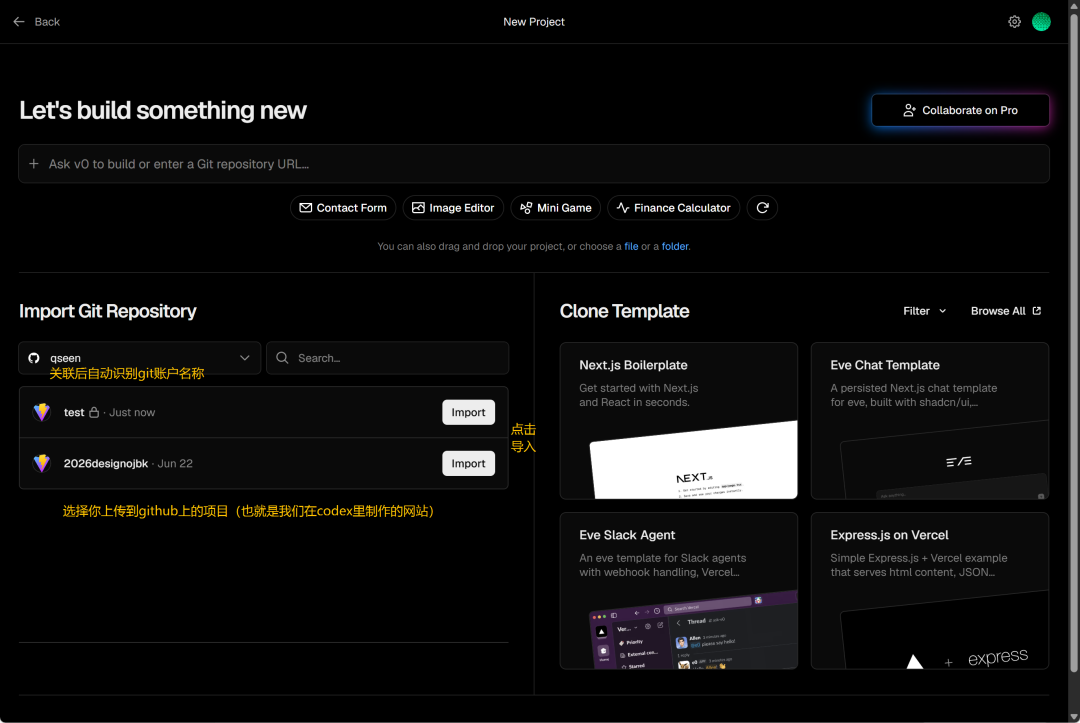Select the Contact Form suggestion
Viewport: 1080px width, 723px height.
(343, 208)
